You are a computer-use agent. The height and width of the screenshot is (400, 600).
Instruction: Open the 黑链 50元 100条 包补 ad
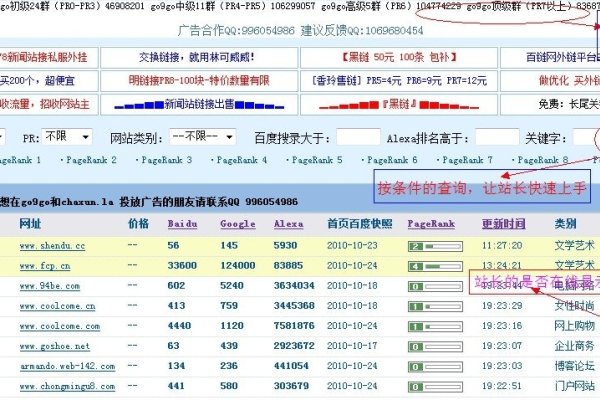pyautogui.click(x=399, y=57)
